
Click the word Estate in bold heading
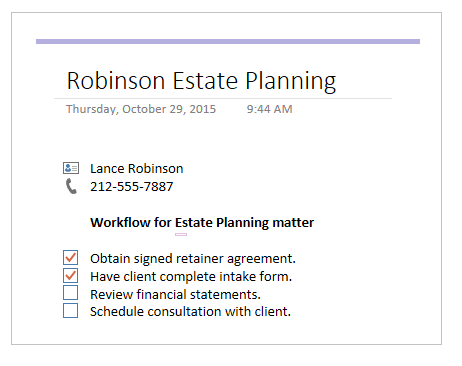(194, 223)
